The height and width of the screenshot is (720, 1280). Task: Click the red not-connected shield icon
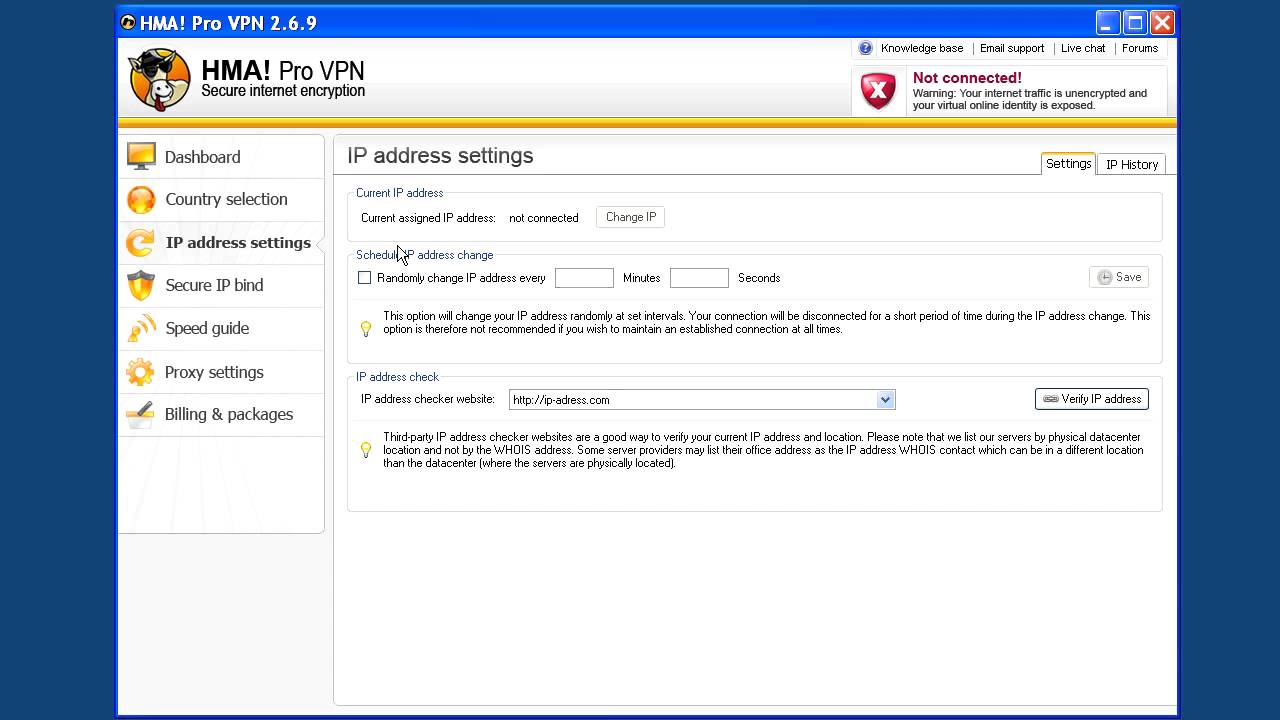coord(878,91)
